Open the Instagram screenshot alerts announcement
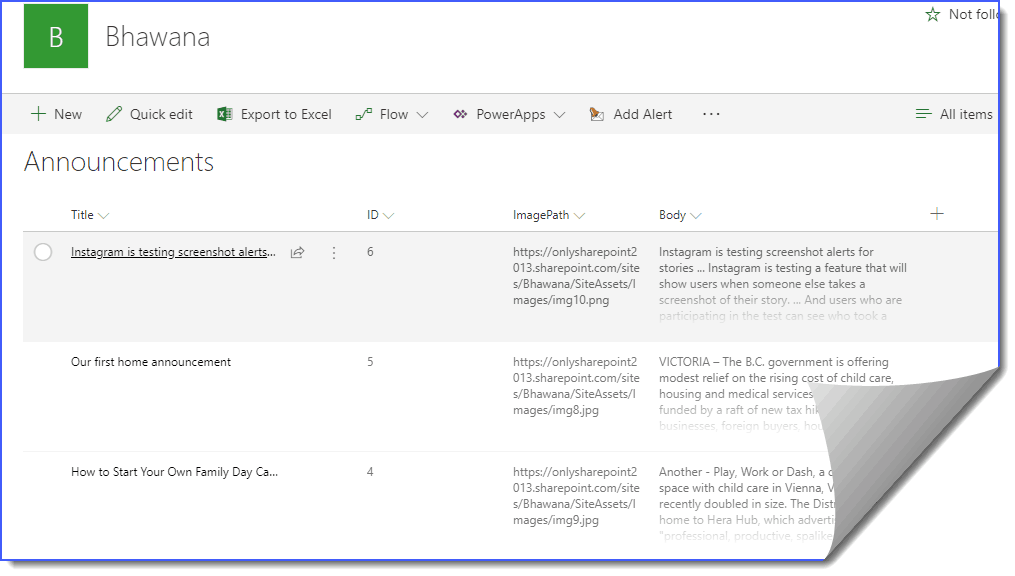Screen dimensions: 1015x576 tap(171, 252)
